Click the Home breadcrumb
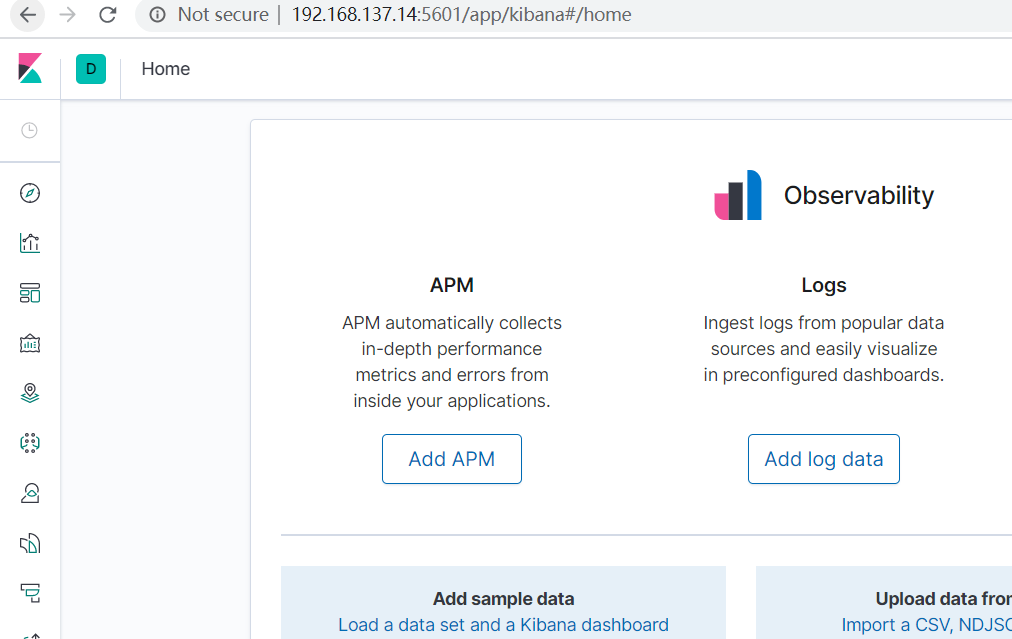The height and width of the screenshot is (639, 1012). coord(166,69)
